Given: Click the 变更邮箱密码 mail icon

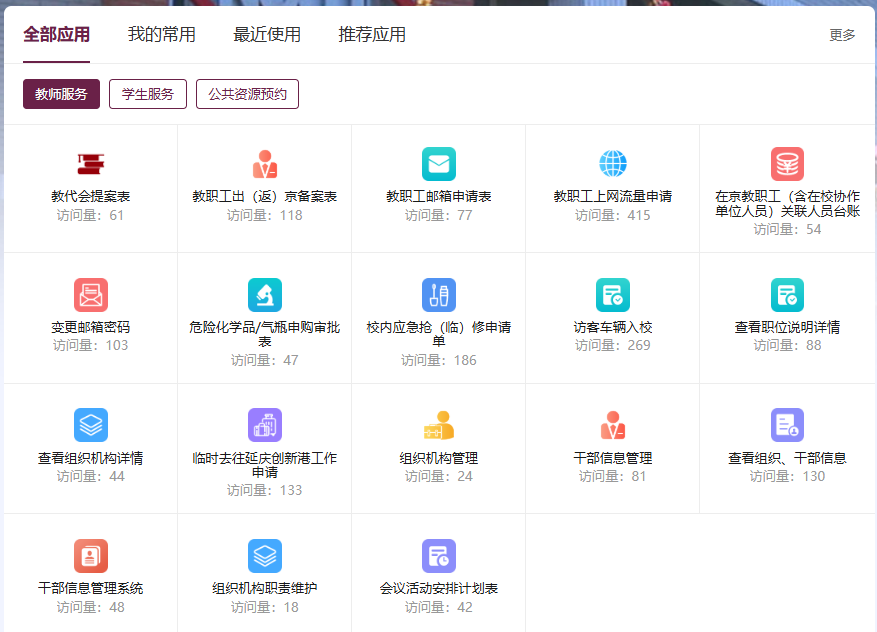Looking at the screenshot, I should pyautogui.click(x=91, y=295).
